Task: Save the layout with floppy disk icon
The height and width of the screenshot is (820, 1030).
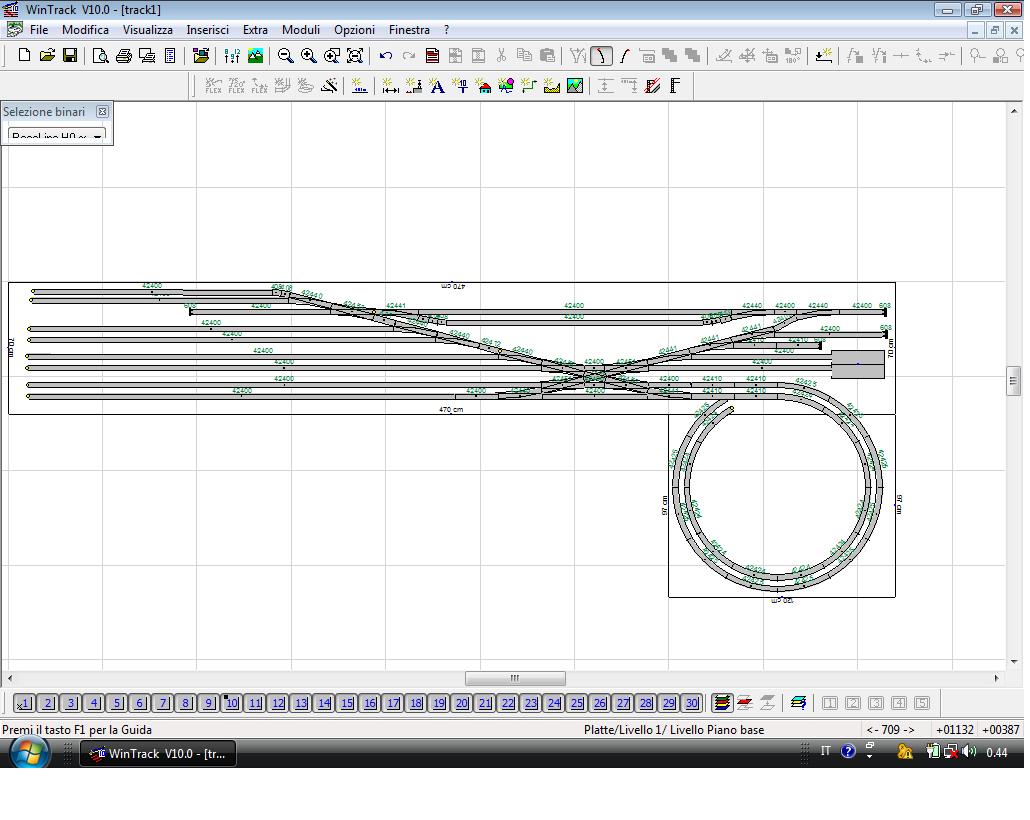Action: [x=70, y=56]
